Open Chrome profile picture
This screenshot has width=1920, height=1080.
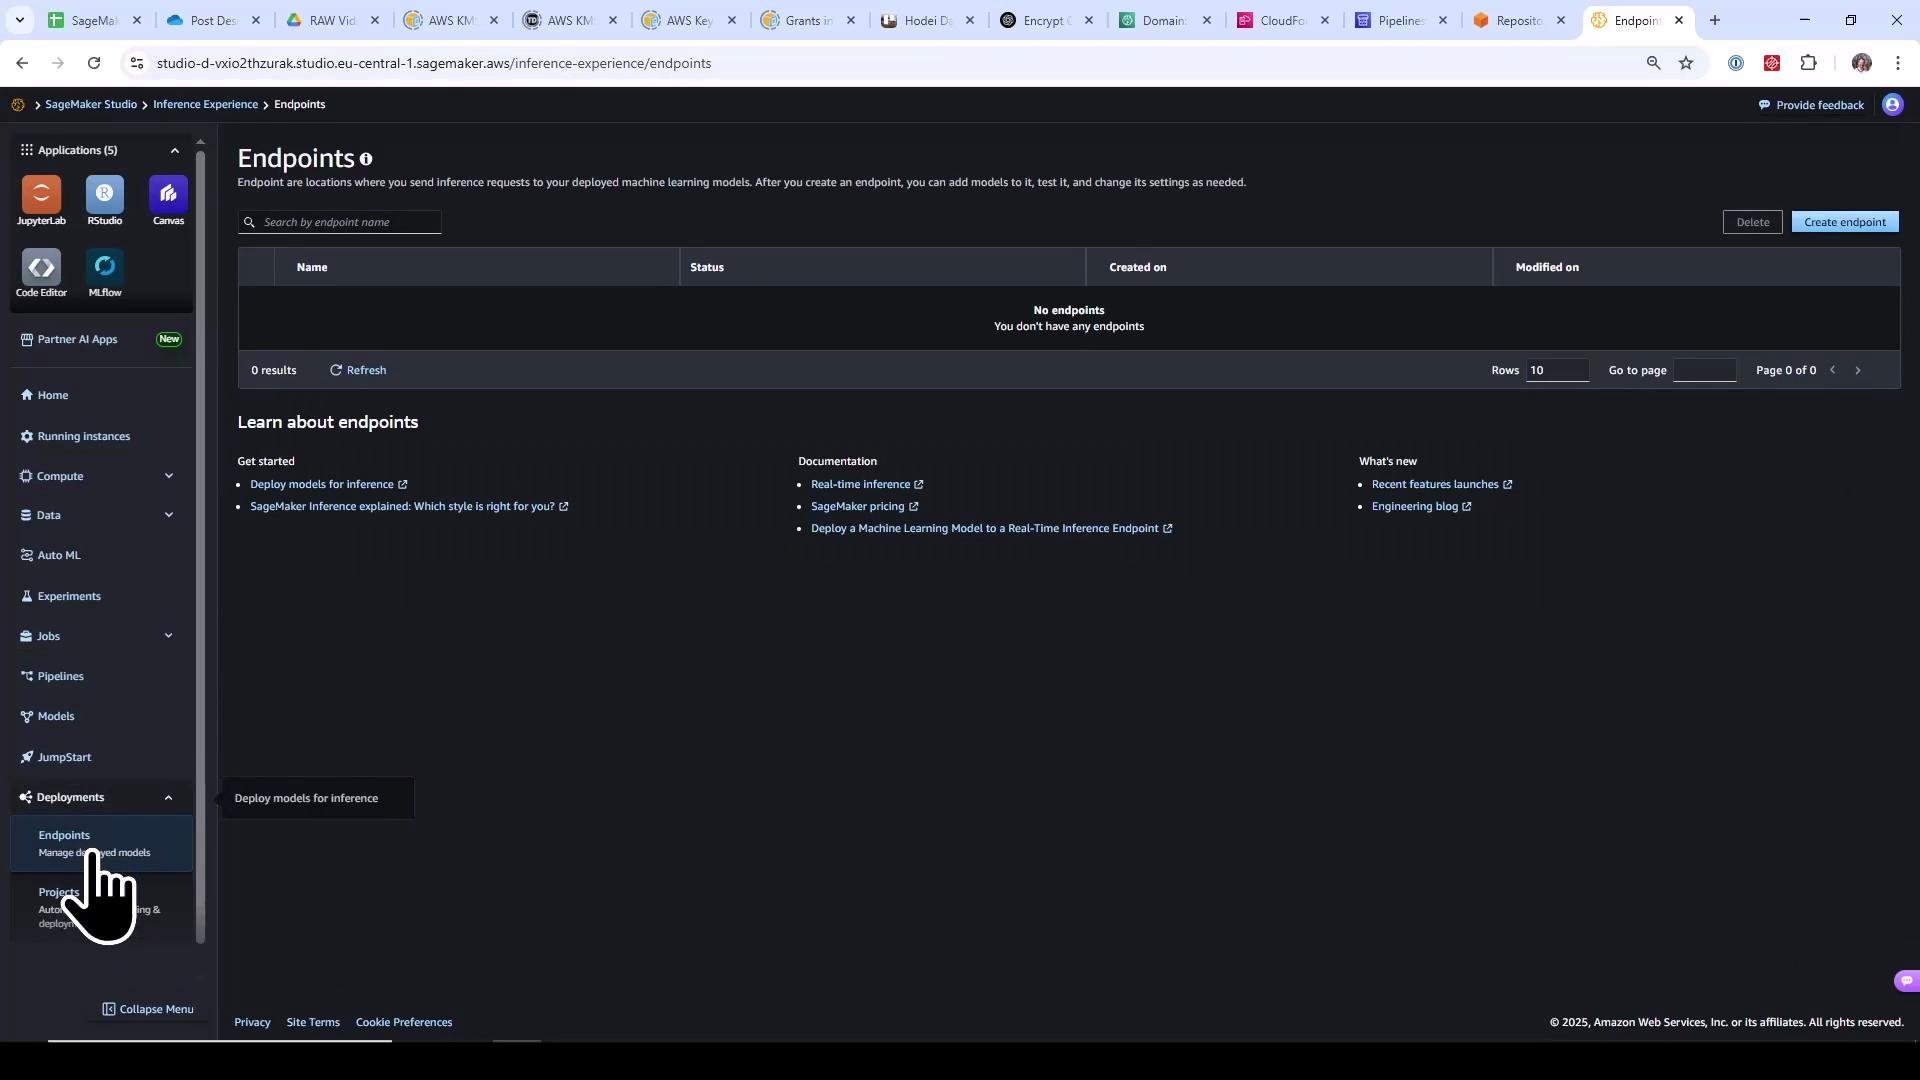(1861, 63)
